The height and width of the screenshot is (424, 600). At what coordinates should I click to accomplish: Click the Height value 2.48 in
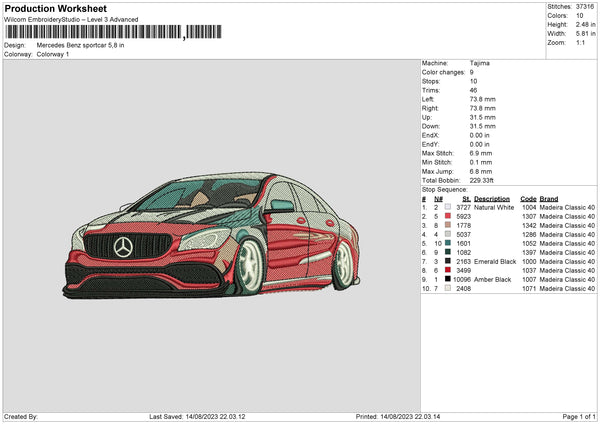click(x=586, y=24)
